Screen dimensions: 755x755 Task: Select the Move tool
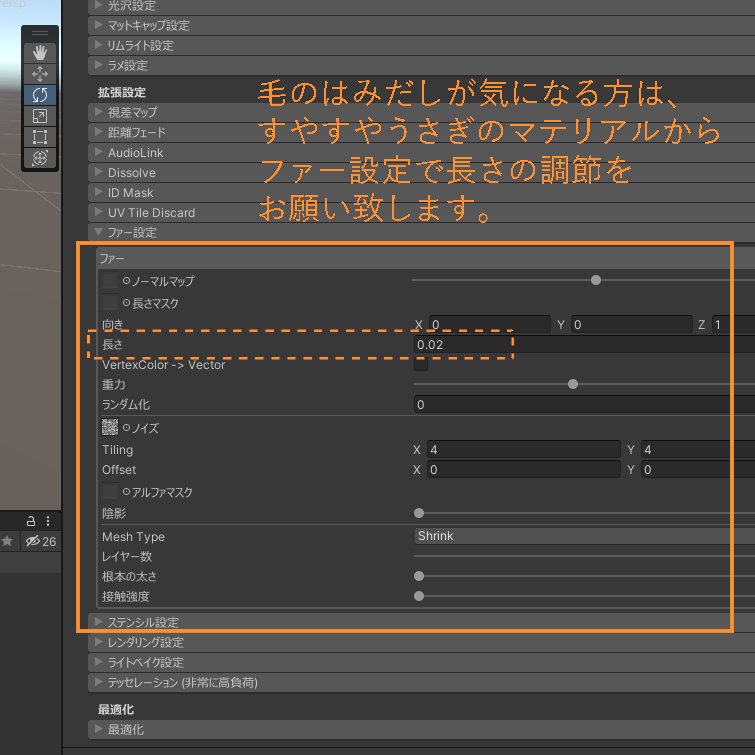tap(40, 74)
